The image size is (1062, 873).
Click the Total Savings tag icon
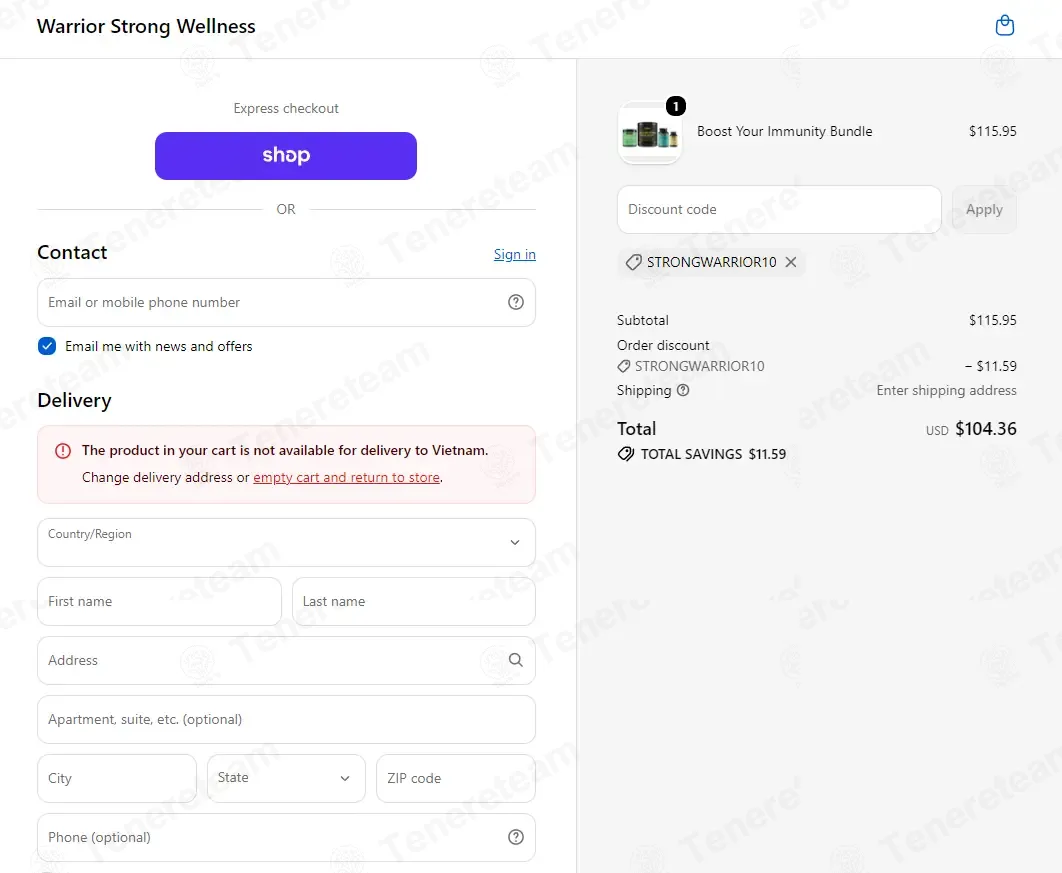[626, 454]
